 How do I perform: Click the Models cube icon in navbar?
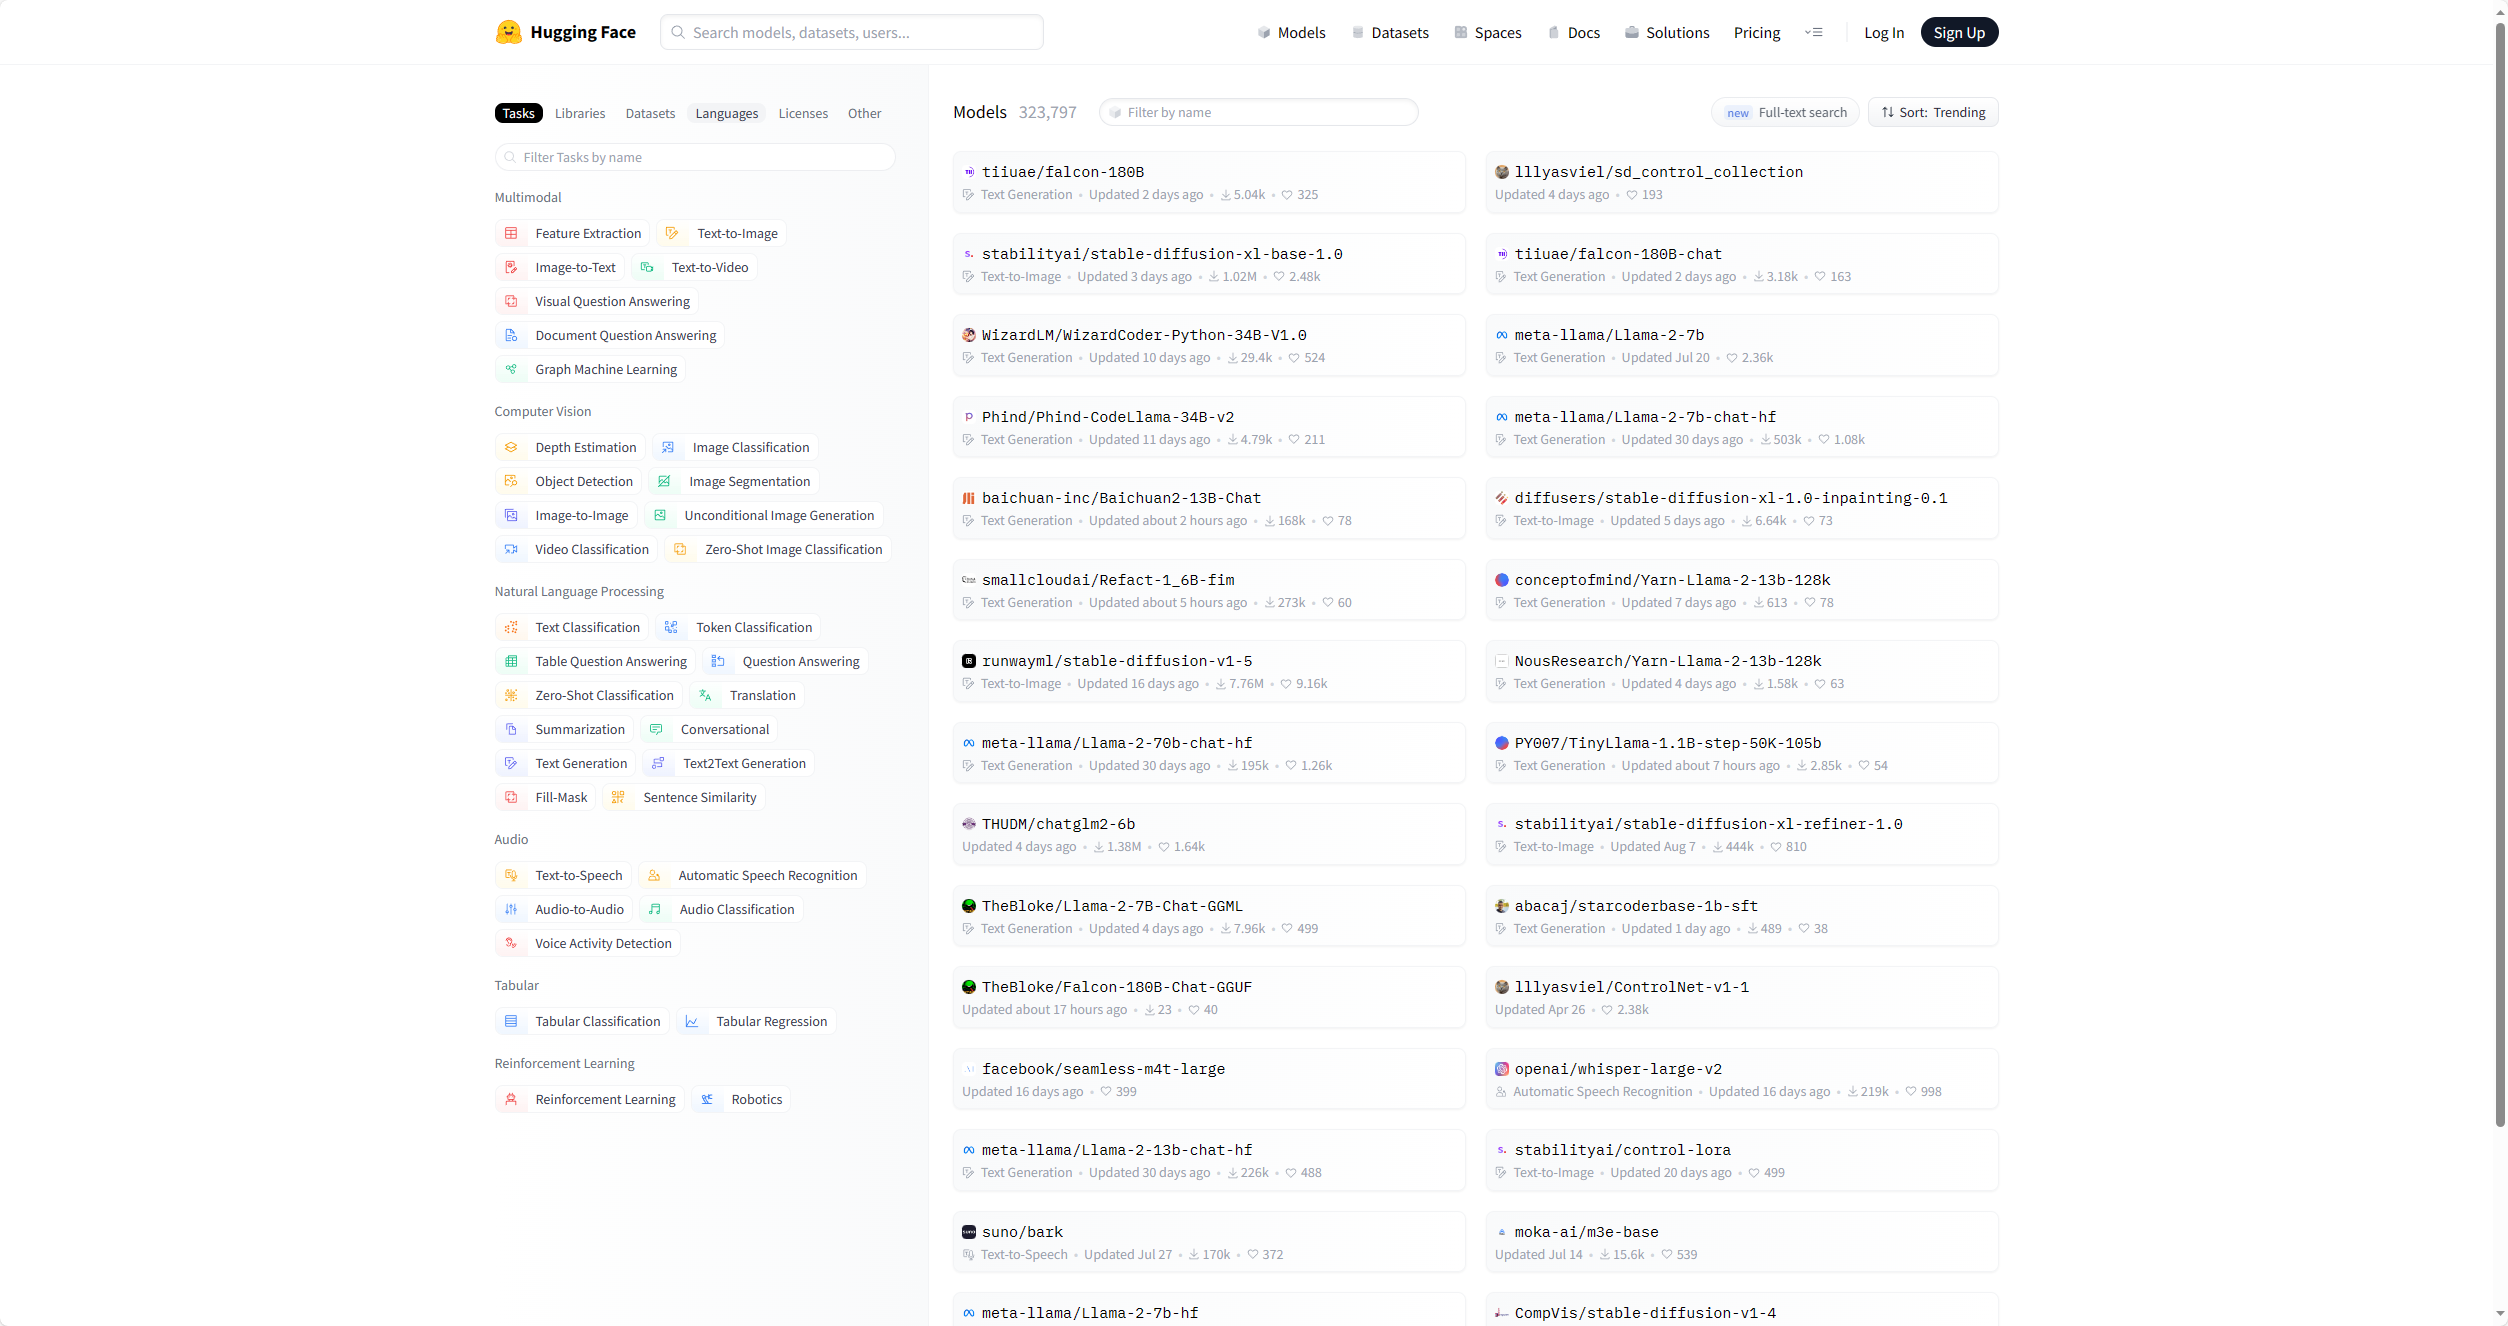pos(1264,32)
